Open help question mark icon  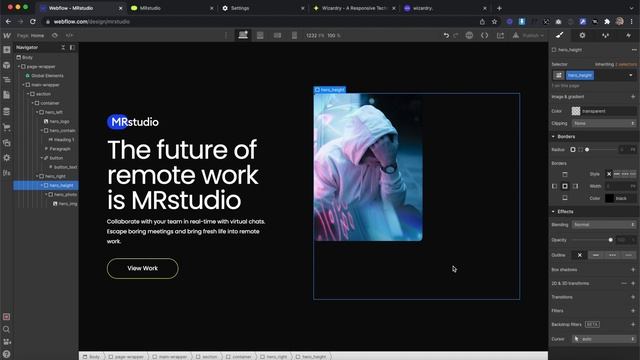pyautogui.click(x=7, y=354)
